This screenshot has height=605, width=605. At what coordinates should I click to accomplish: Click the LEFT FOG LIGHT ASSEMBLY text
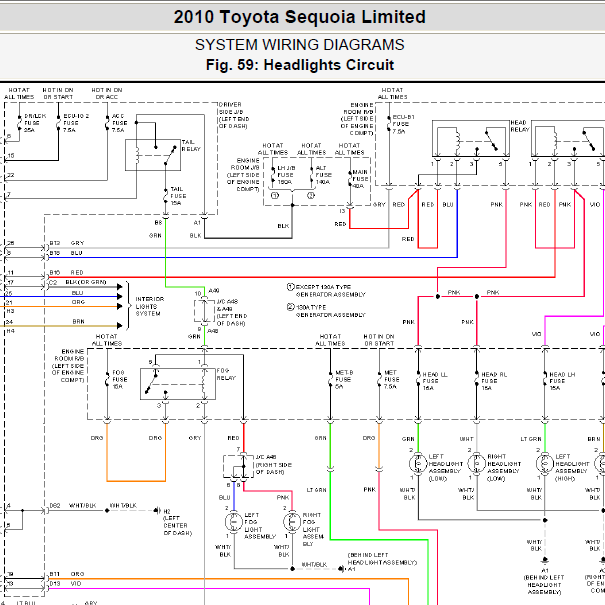260,526
